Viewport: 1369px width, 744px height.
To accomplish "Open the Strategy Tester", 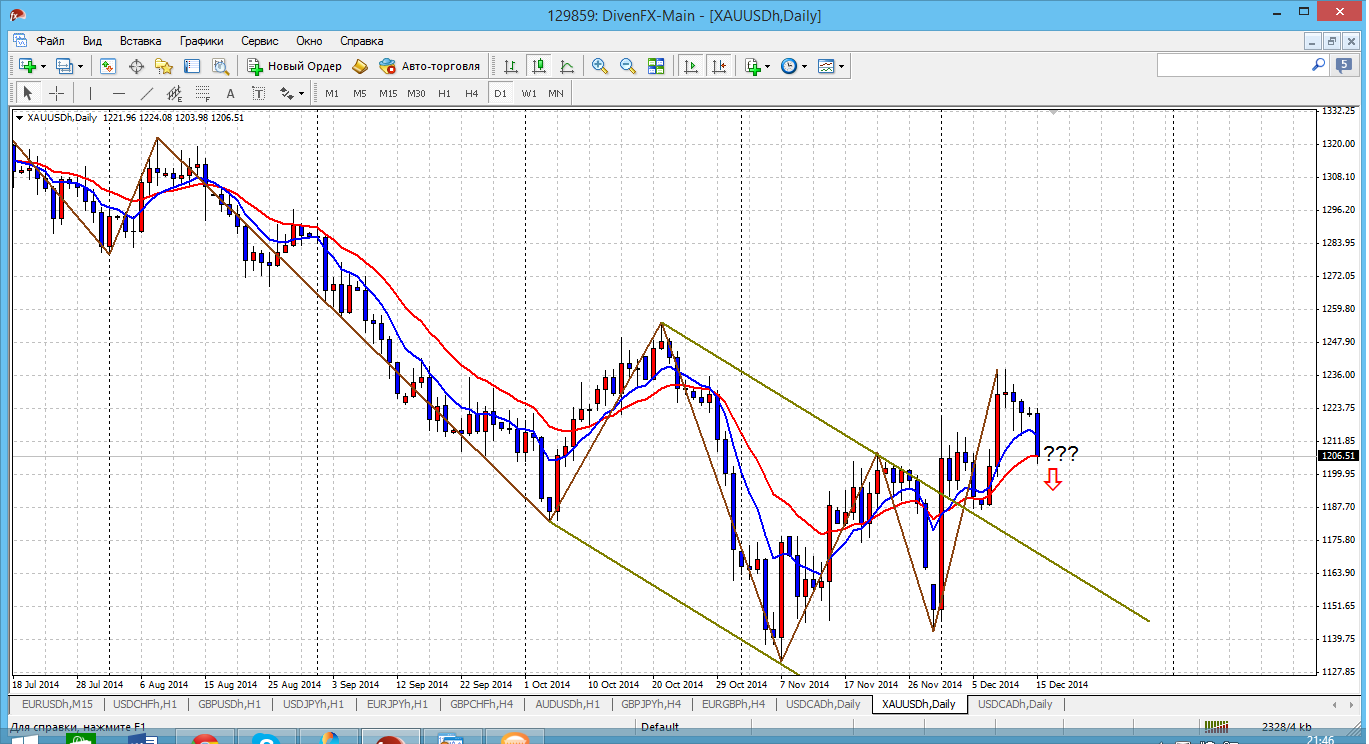I will point(221,66).
